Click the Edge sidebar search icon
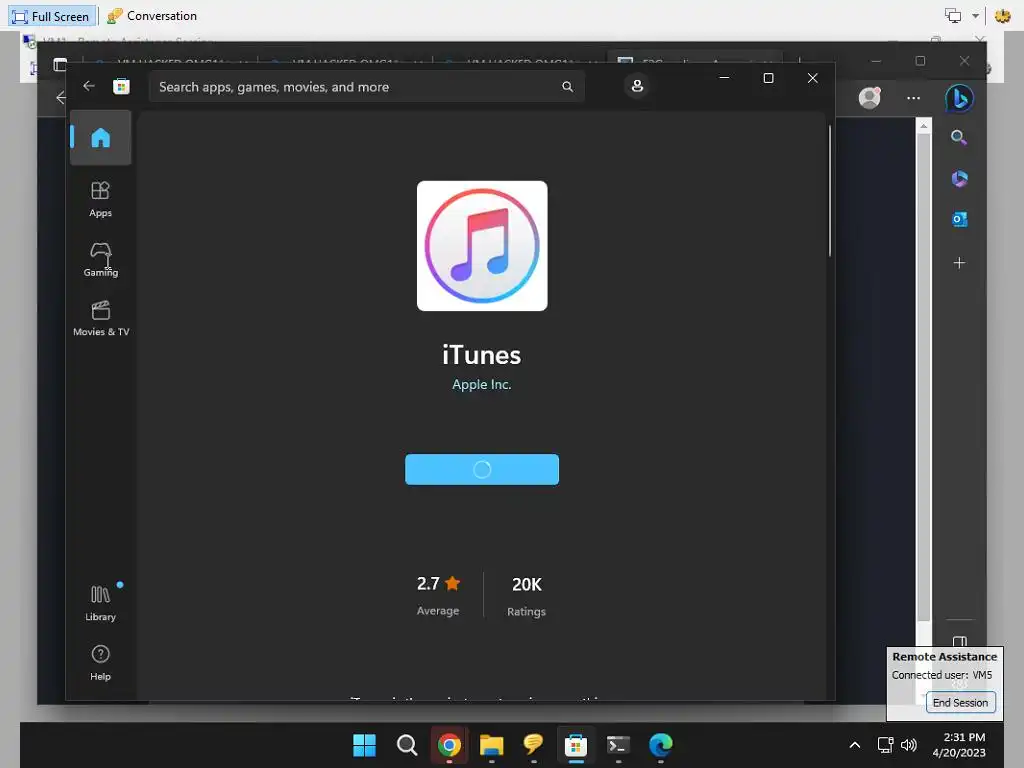Screen dimensions: 1024x768 pyautogui.click(x=959, y=137)
